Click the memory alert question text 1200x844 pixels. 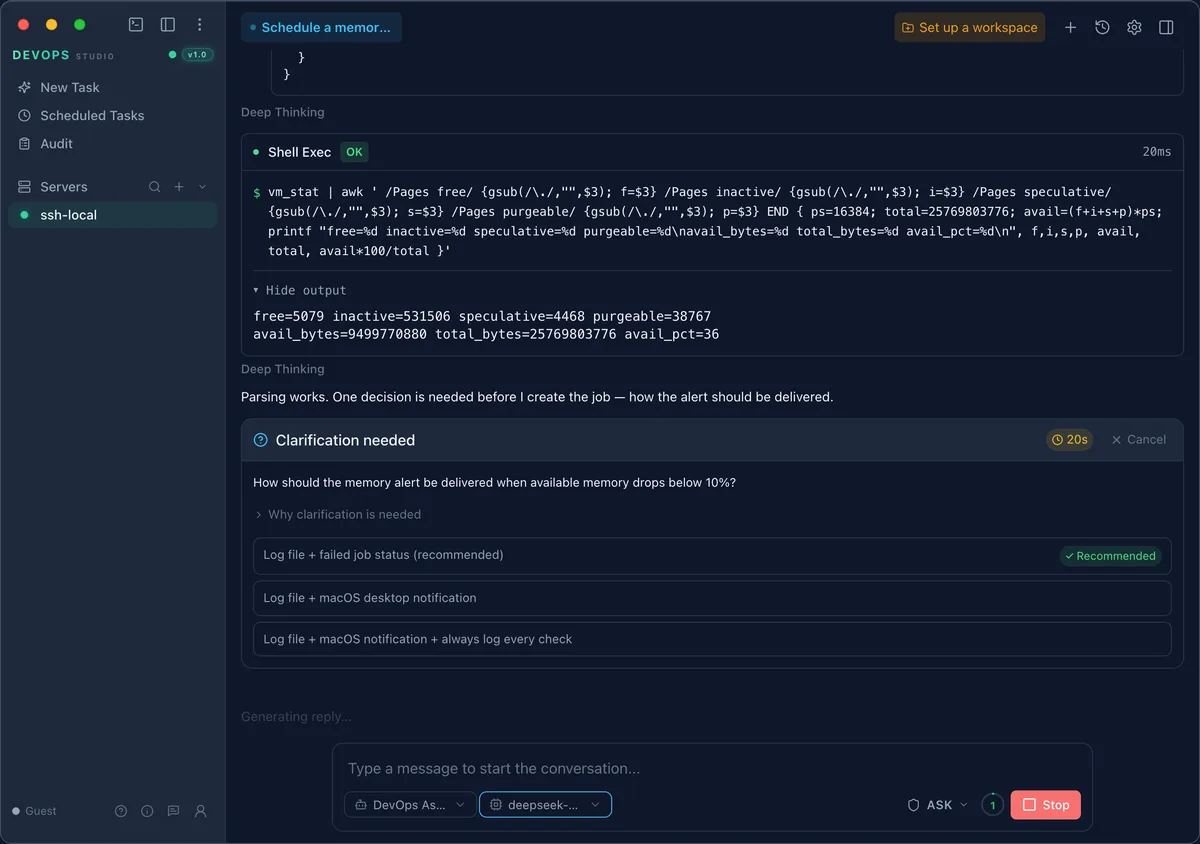tap(494, 482)
